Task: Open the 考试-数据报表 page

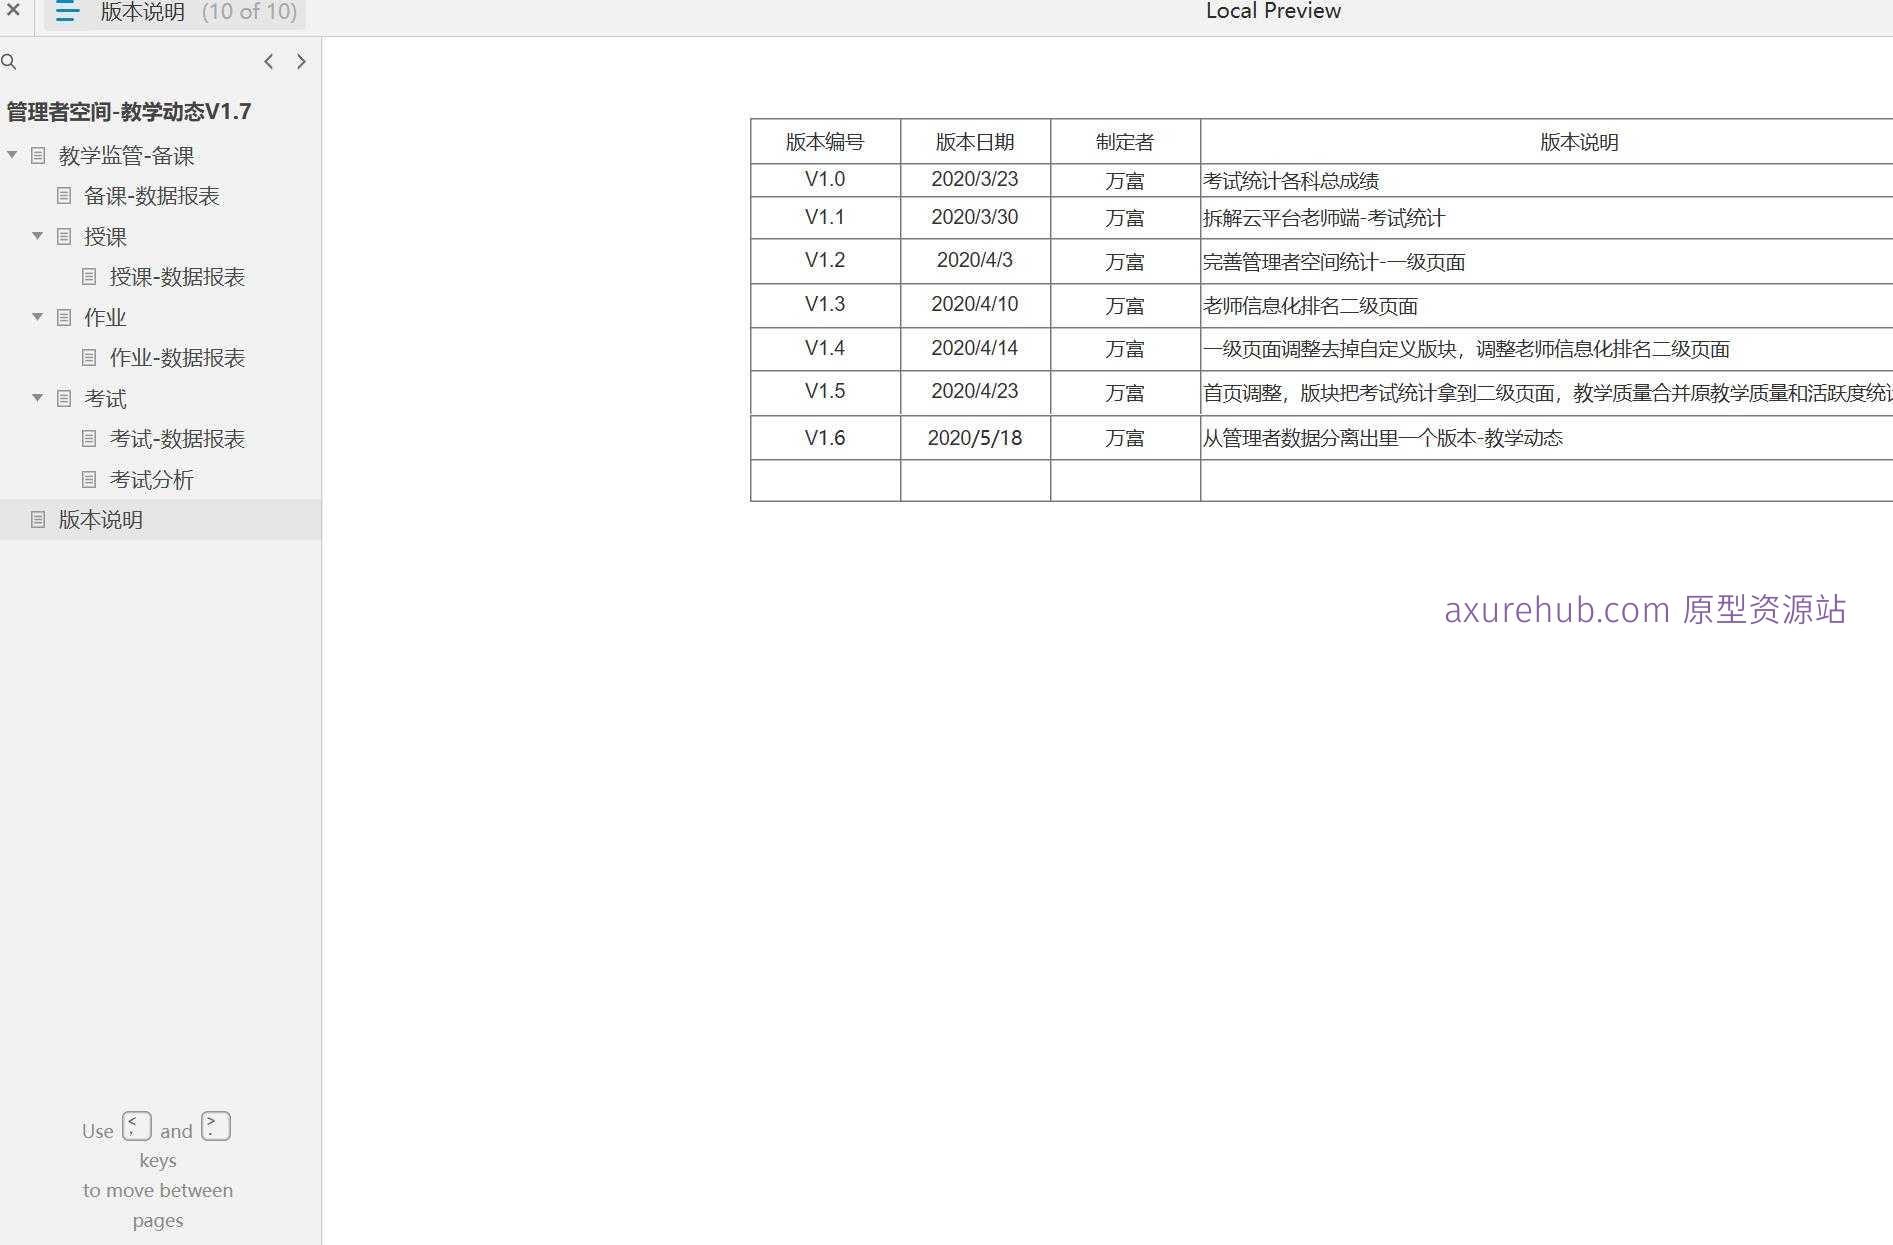Action: (177, 439)
